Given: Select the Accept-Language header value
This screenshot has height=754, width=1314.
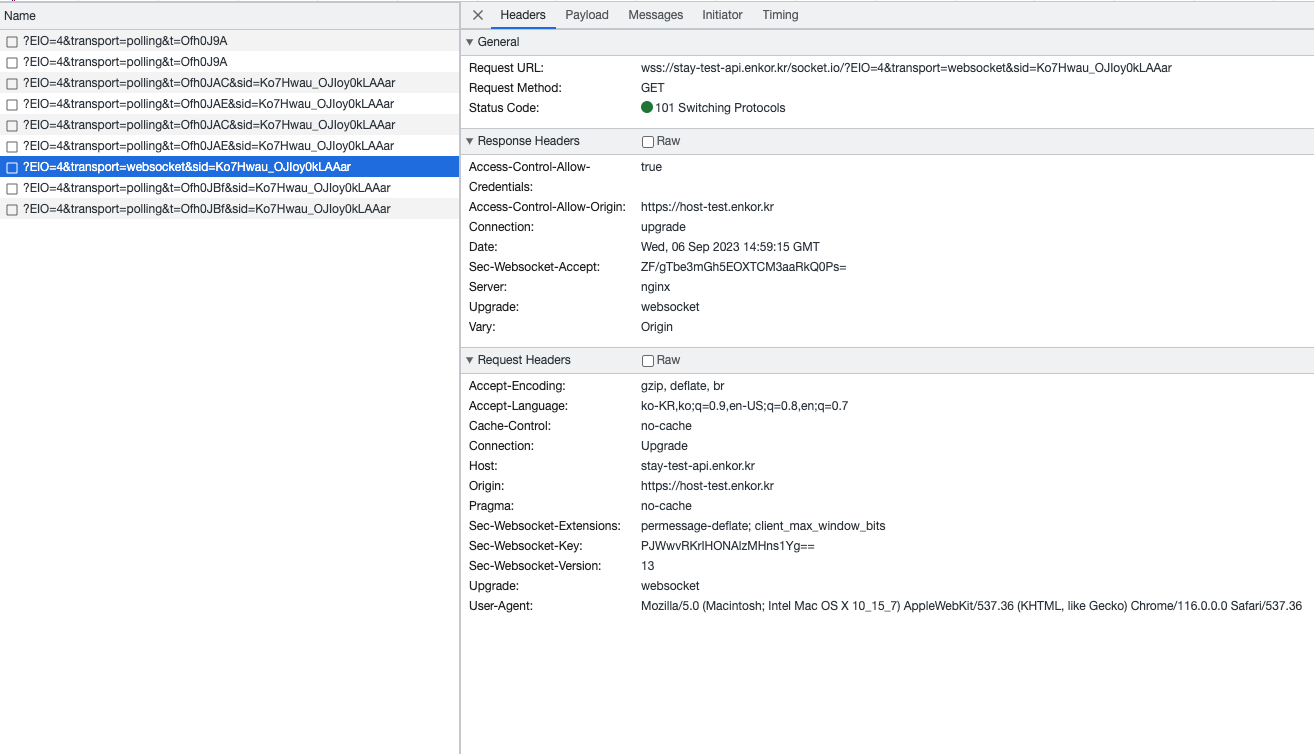Looking at the screenshot, I should pos(744,406).
